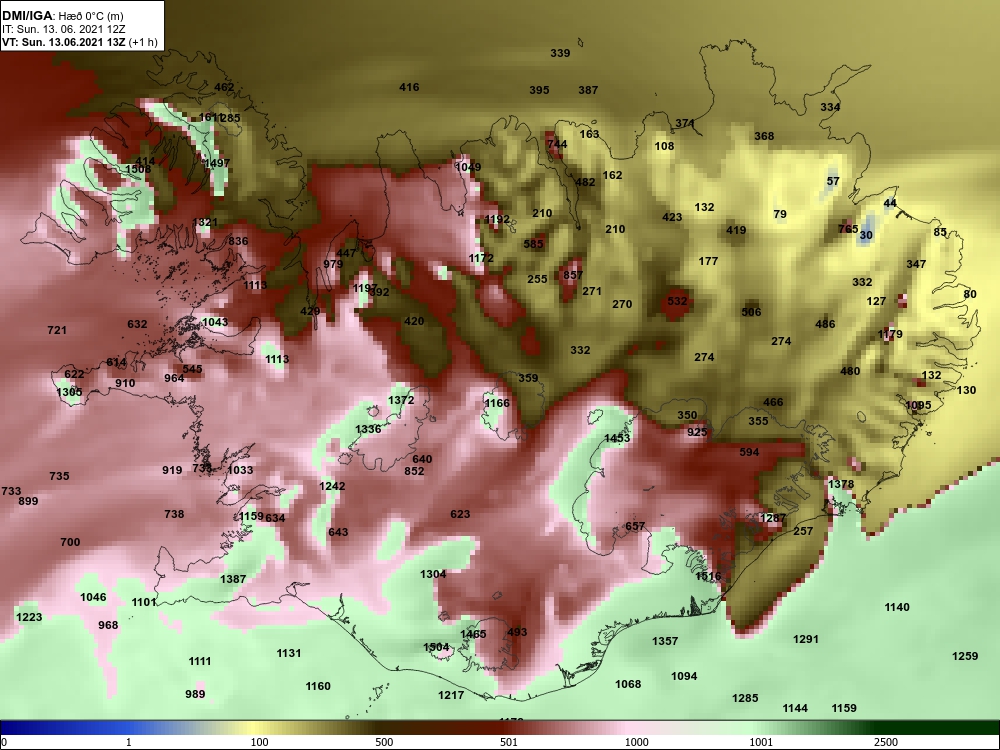The image size is (1000, 750).
Task: Select the 'VT: Sun. 13.06.2021 13Z (+1 h)' line
Action: (x=80, y=42)
